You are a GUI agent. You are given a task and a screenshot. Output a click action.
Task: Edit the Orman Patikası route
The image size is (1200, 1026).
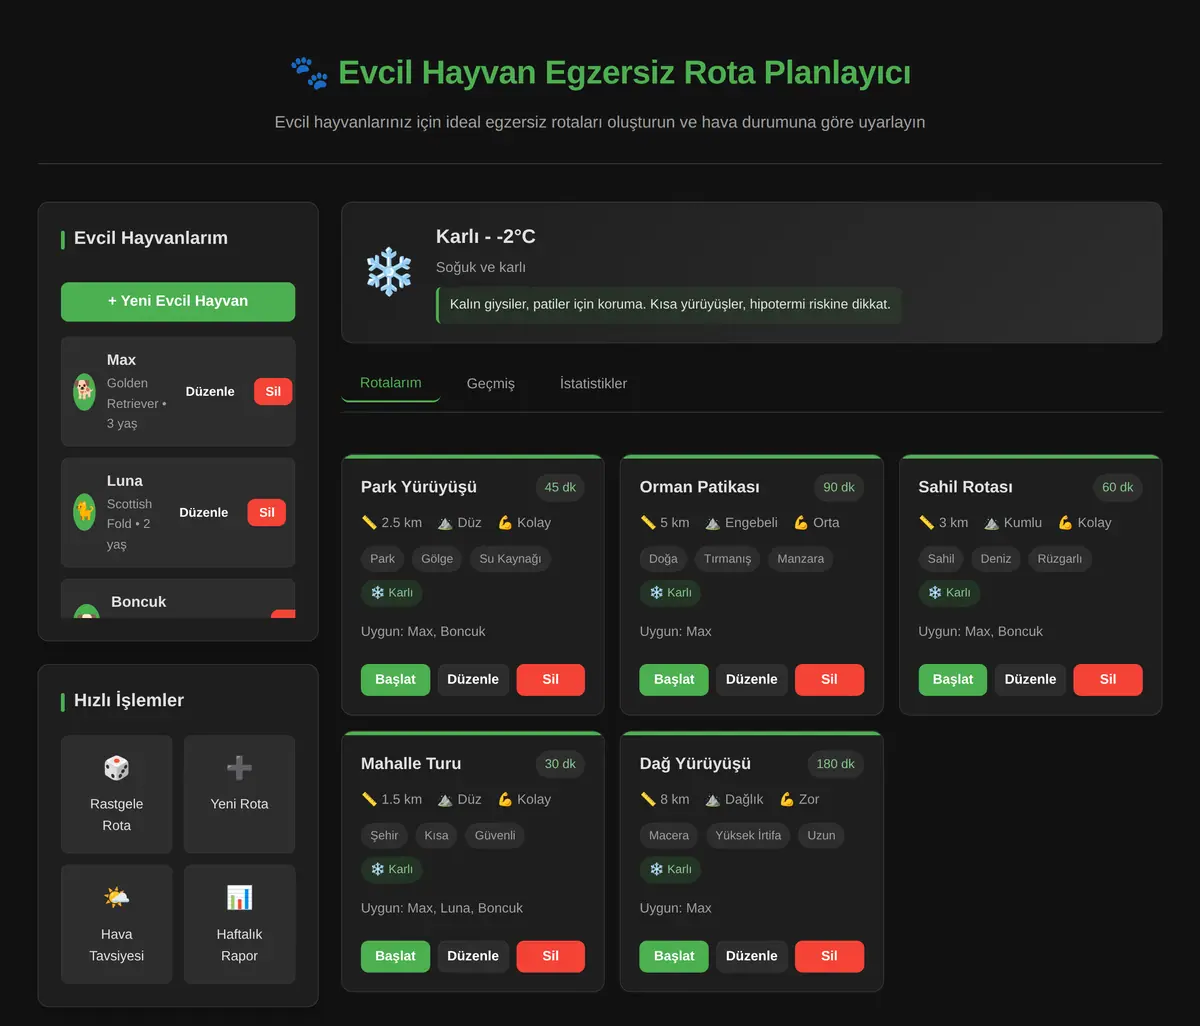(x=752, y=679)
